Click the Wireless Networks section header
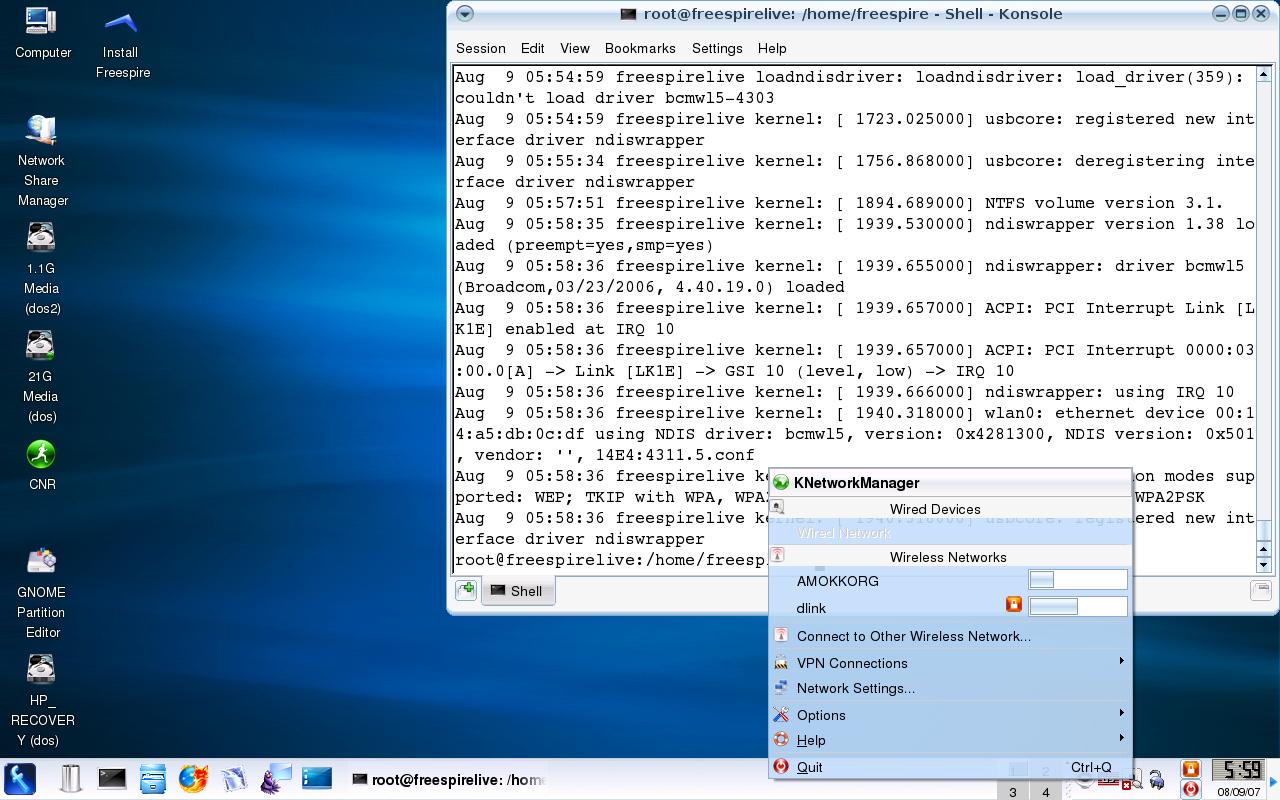 948,557
